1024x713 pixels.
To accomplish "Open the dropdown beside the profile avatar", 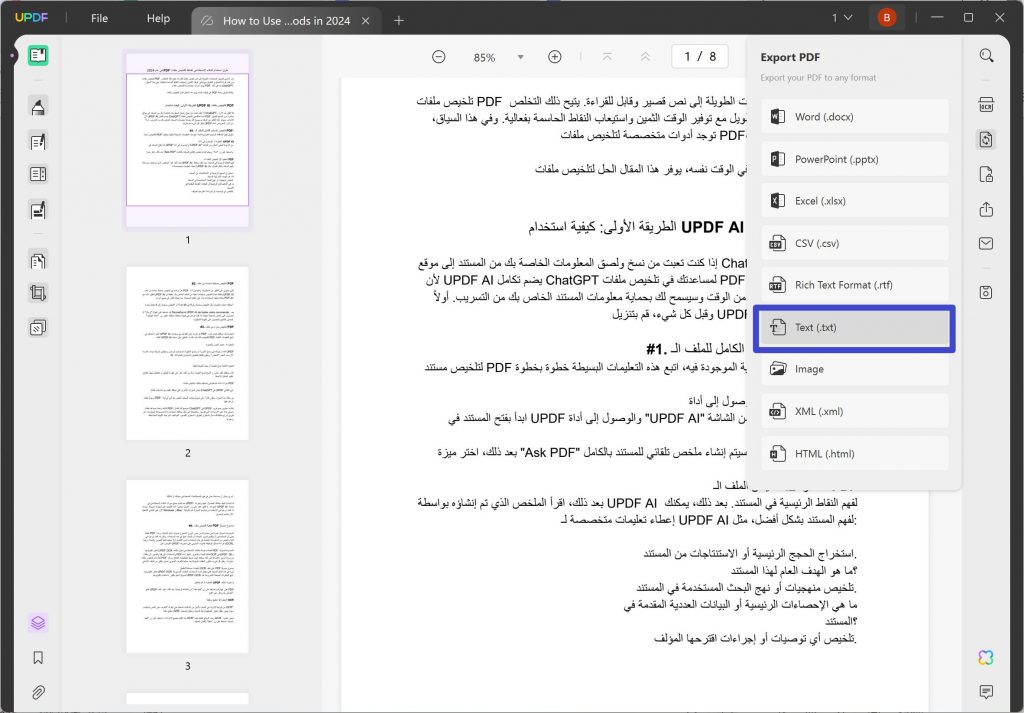I will tap(845, 17).
